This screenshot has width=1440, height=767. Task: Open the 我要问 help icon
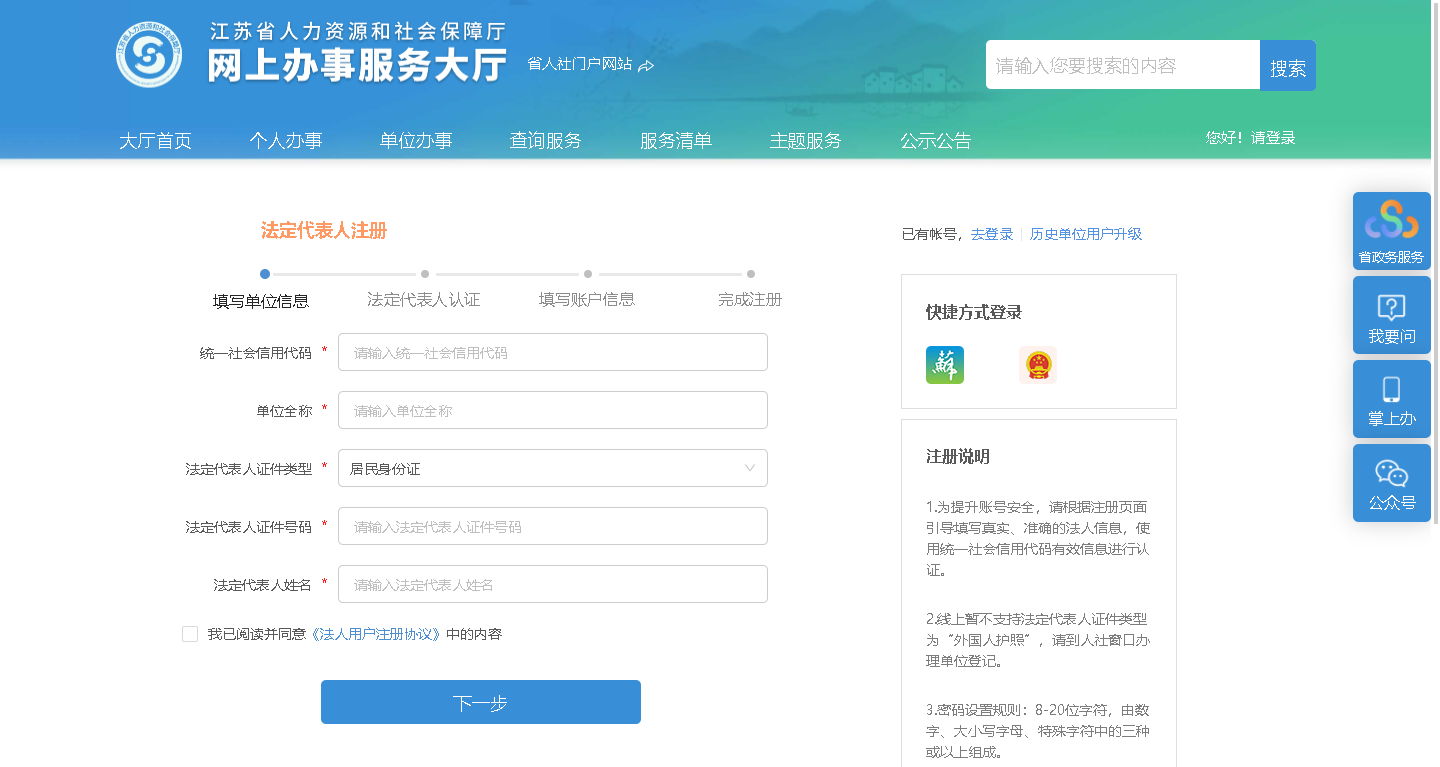[x=1391, y=315]
